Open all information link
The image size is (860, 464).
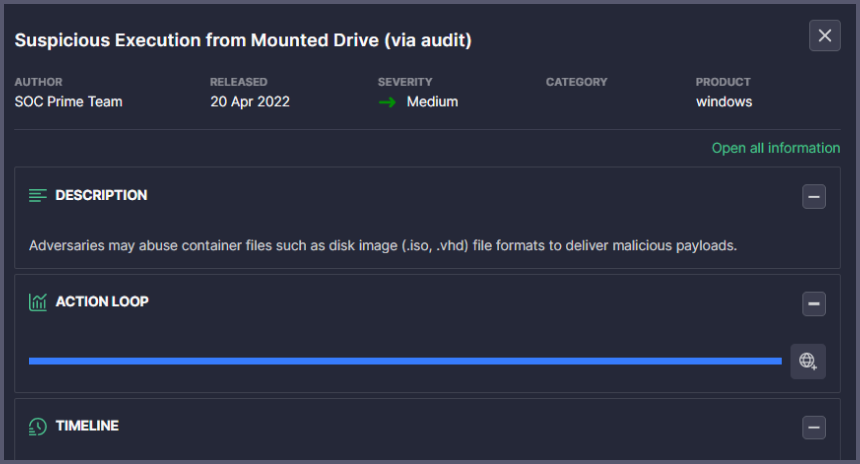click(x=775, y=148)
